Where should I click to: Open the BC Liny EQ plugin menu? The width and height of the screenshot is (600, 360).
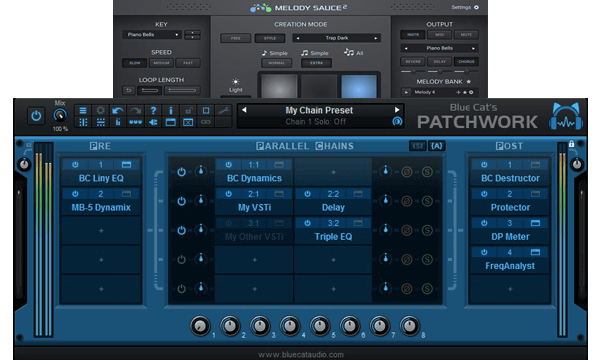(x=101, y=178)
